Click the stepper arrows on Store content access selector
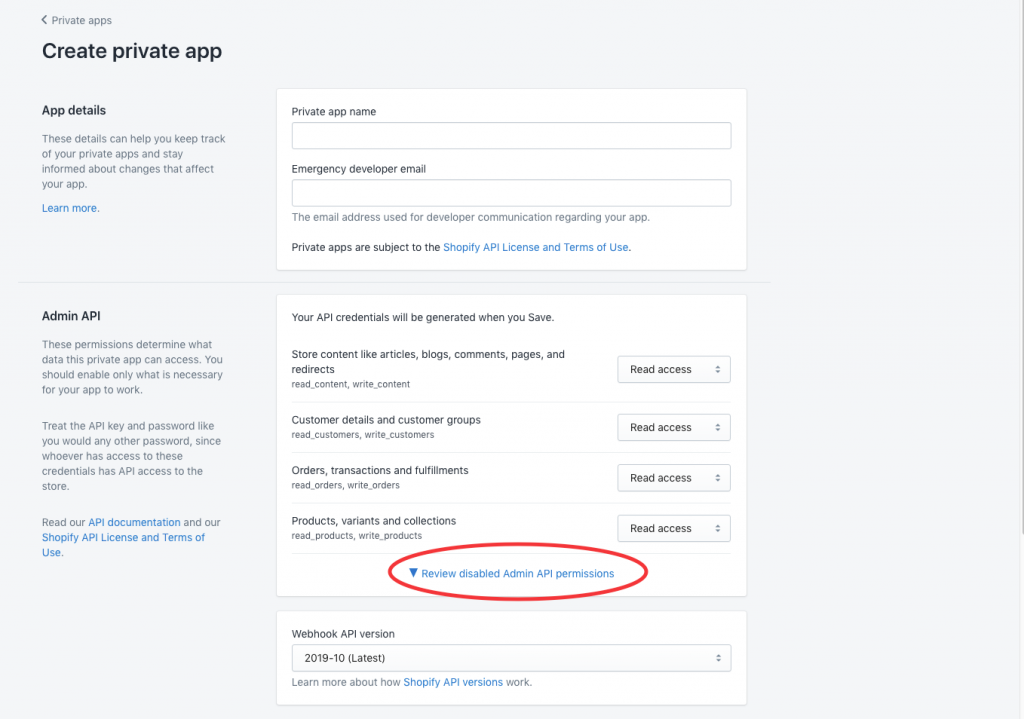 click(717, 369)
